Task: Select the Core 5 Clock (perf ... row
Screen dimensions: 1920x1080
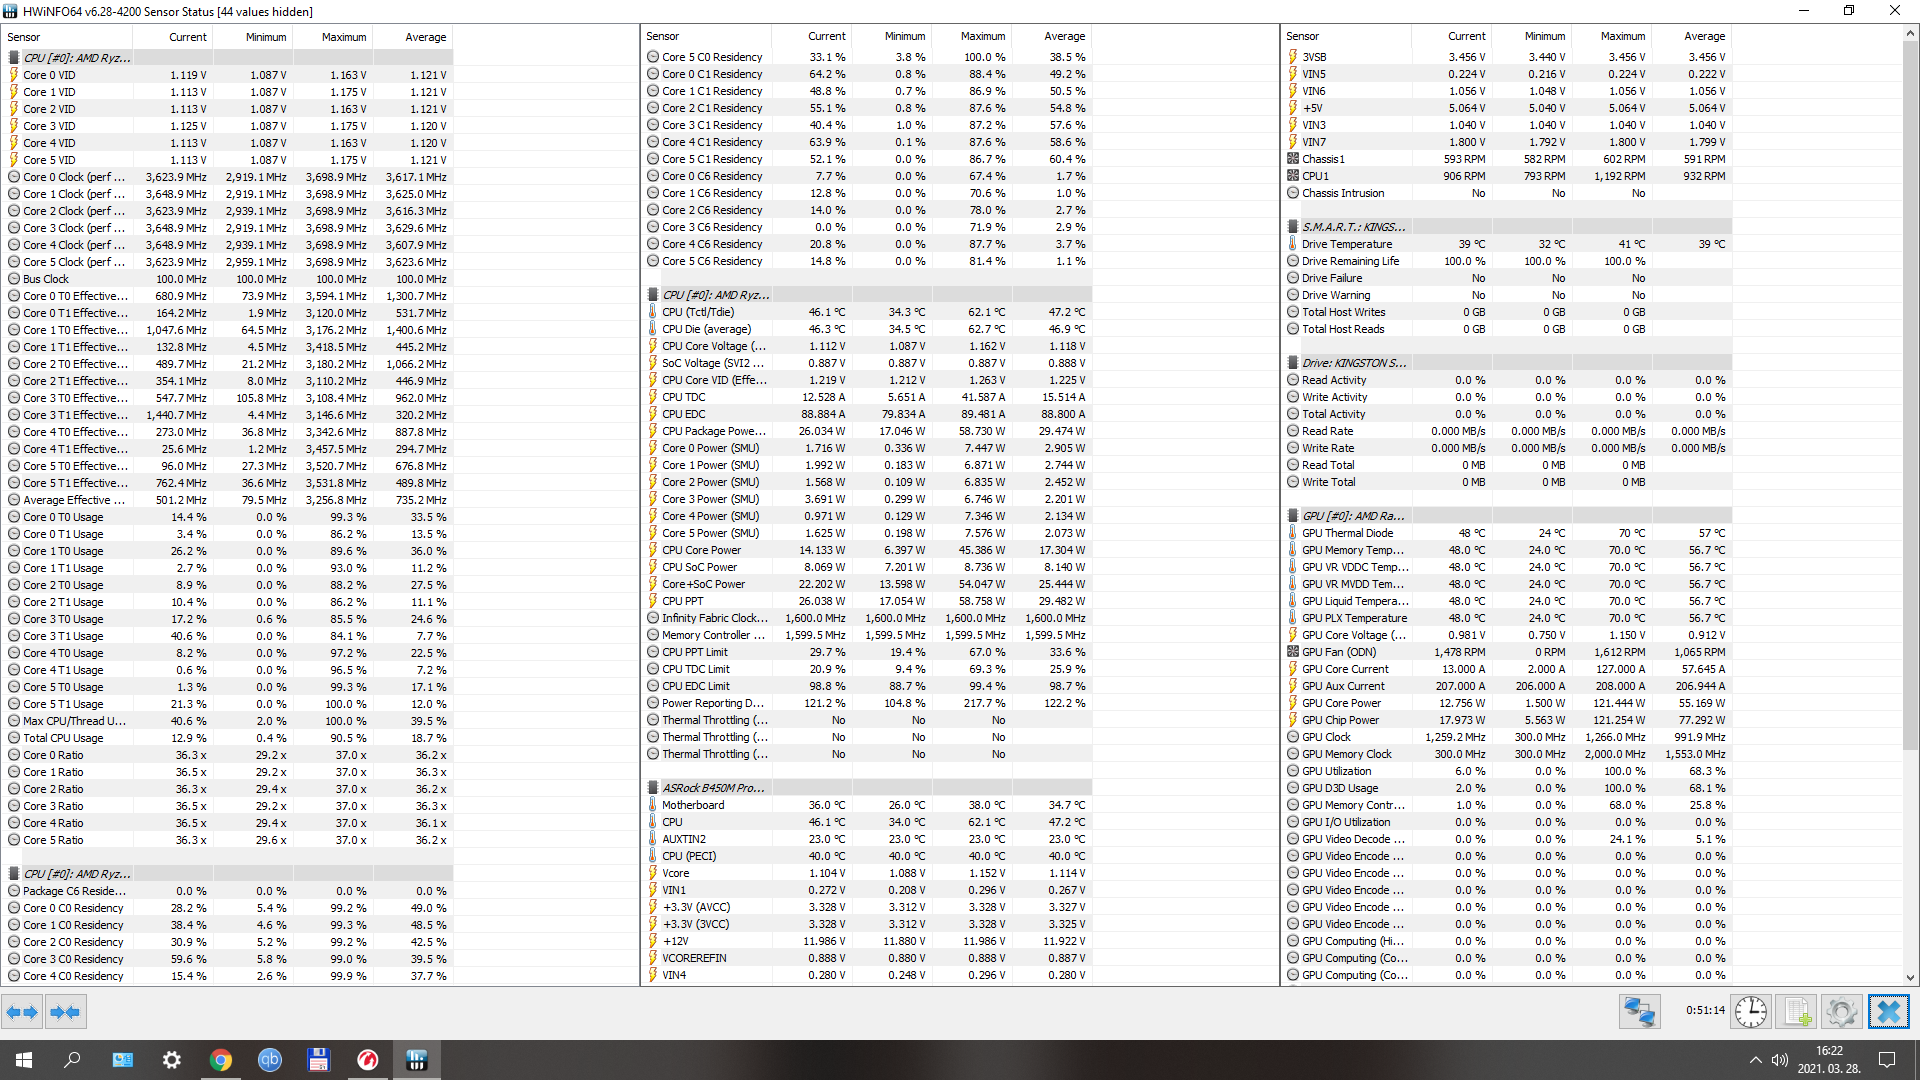Action: (x=228, y=262)
